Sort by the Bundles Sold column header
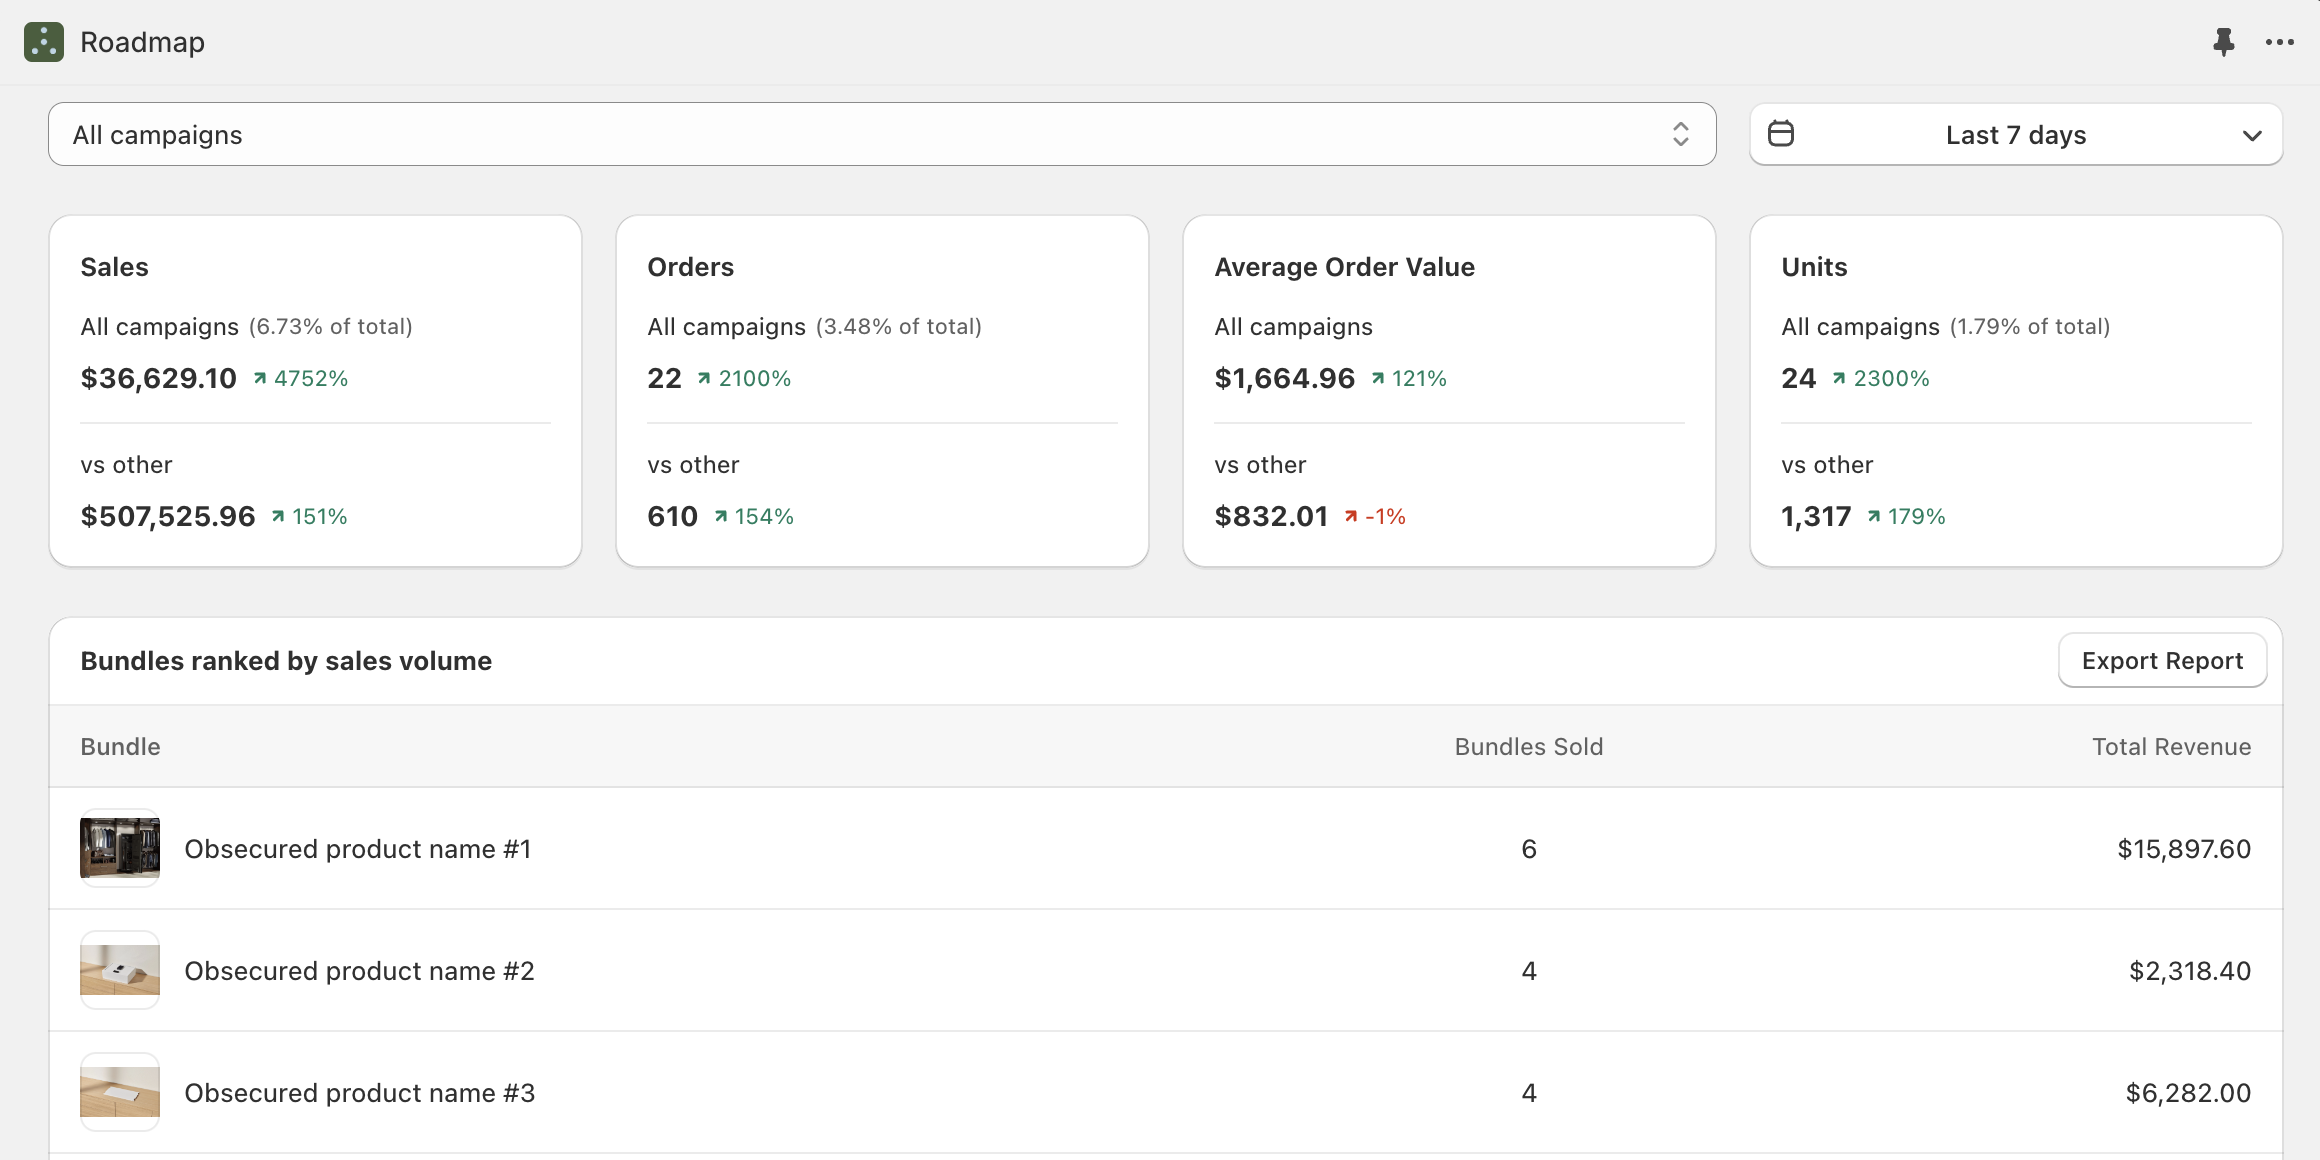Screen dimensions: 2320x1160 1528,746
